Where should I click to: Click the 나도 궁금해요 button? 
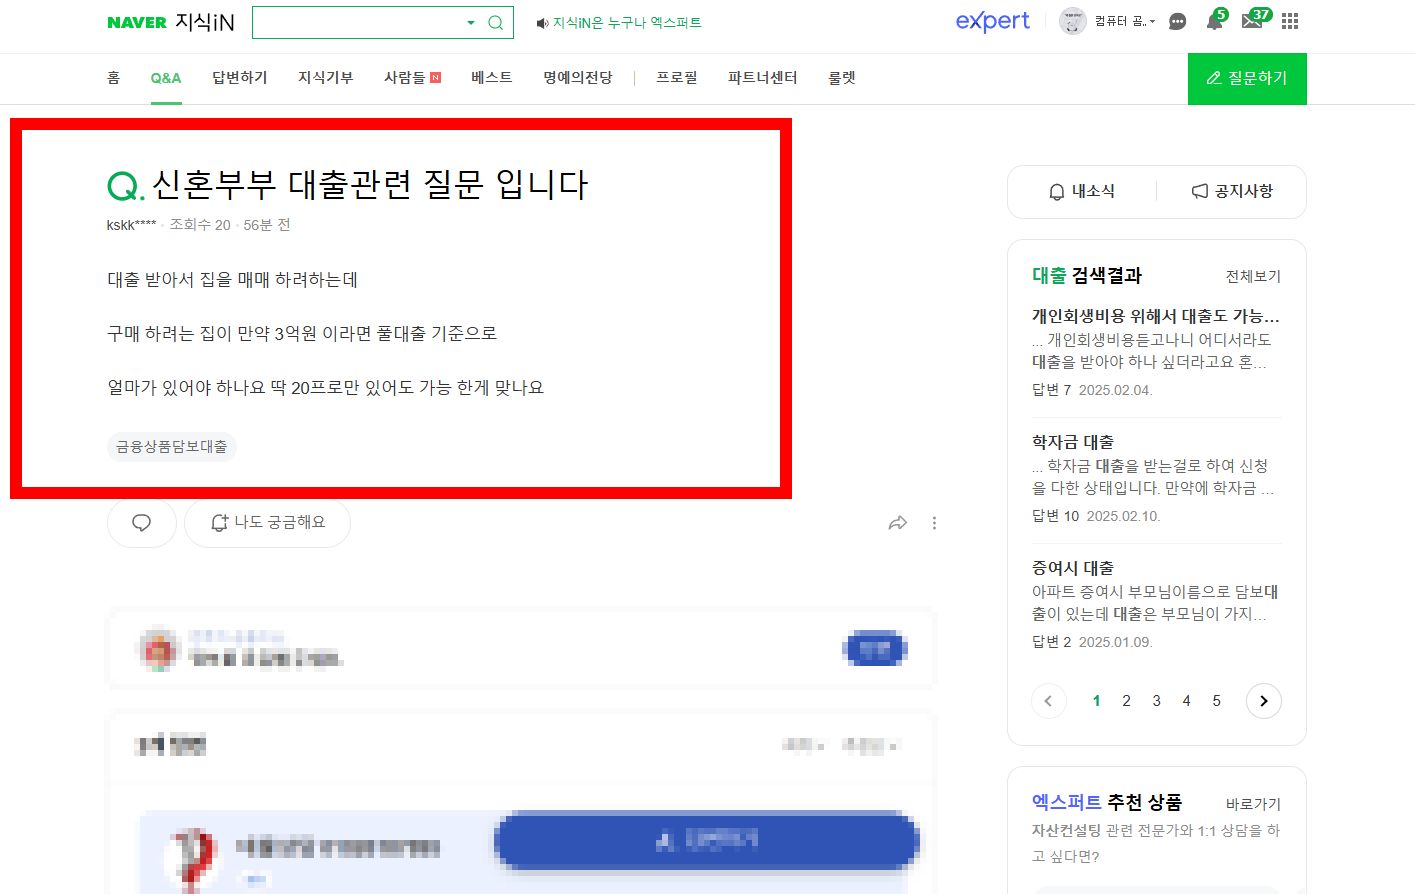point(268,523)
